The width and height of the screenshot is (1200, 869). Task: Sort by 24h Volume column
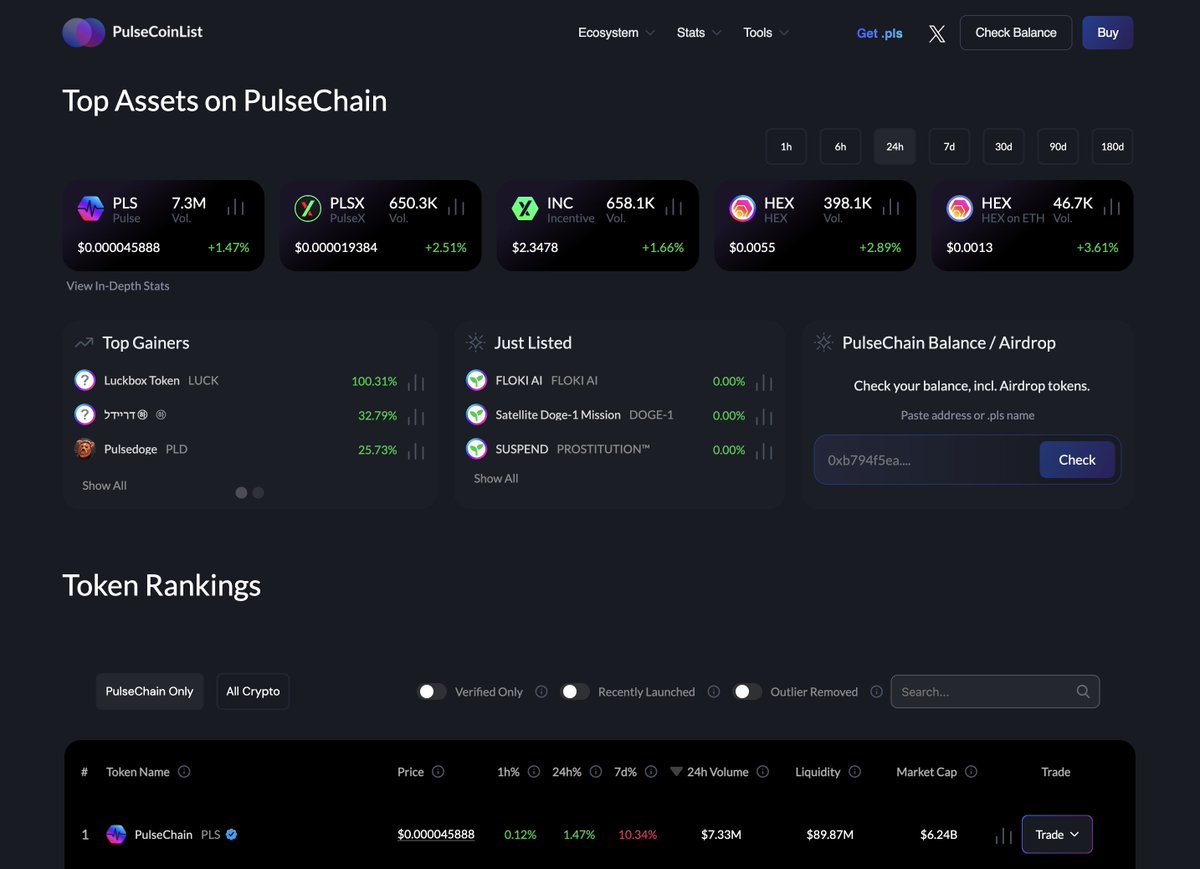coord(718,772)
